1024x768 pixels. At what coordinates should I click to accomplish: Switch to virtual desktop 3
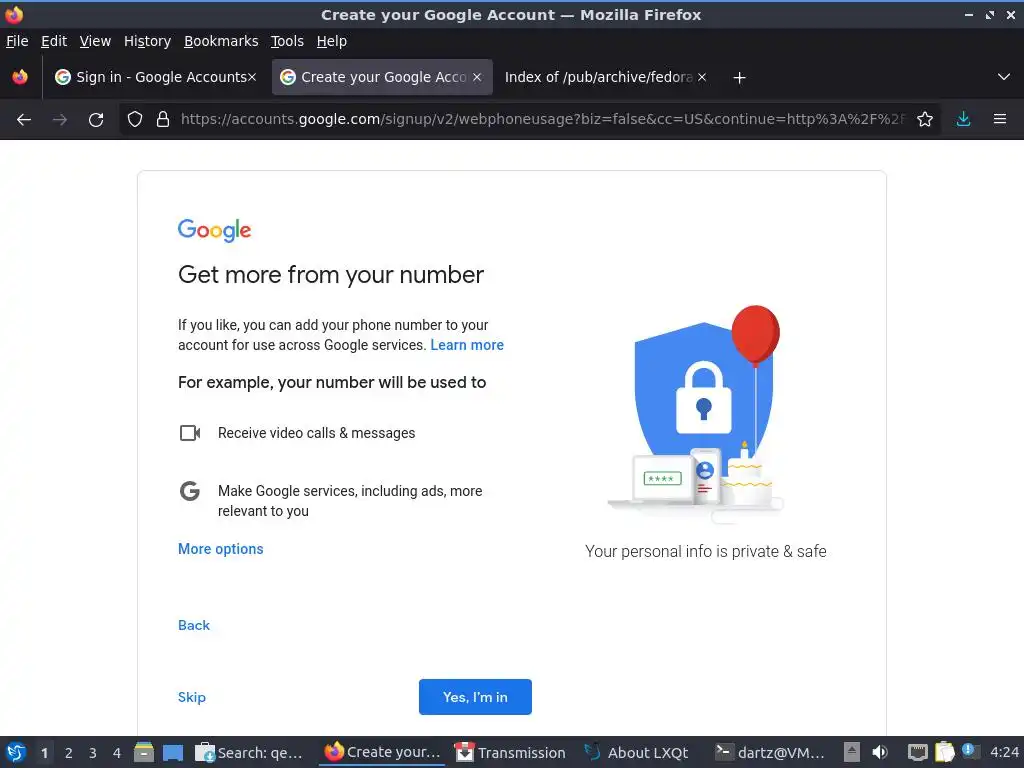93,753
